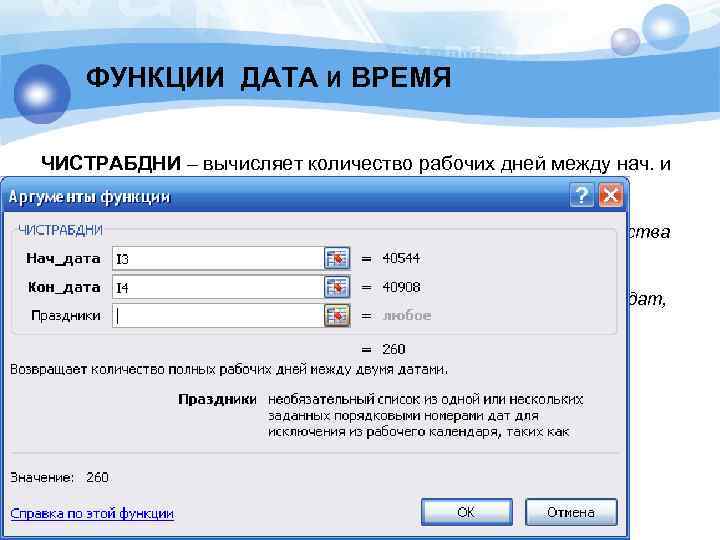The height and width of the screenshot is (540, 720).
Task: Click the Праздники argument label beside the empty field
Action: [66, 316]
